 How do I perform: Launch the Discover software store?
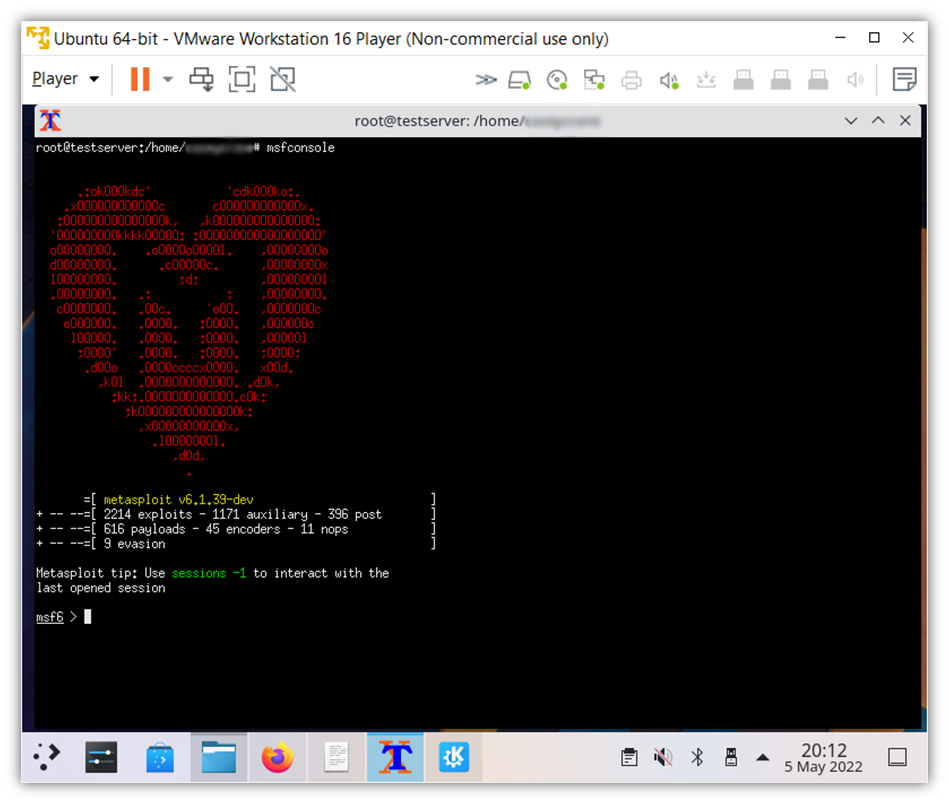pos(160,757)
